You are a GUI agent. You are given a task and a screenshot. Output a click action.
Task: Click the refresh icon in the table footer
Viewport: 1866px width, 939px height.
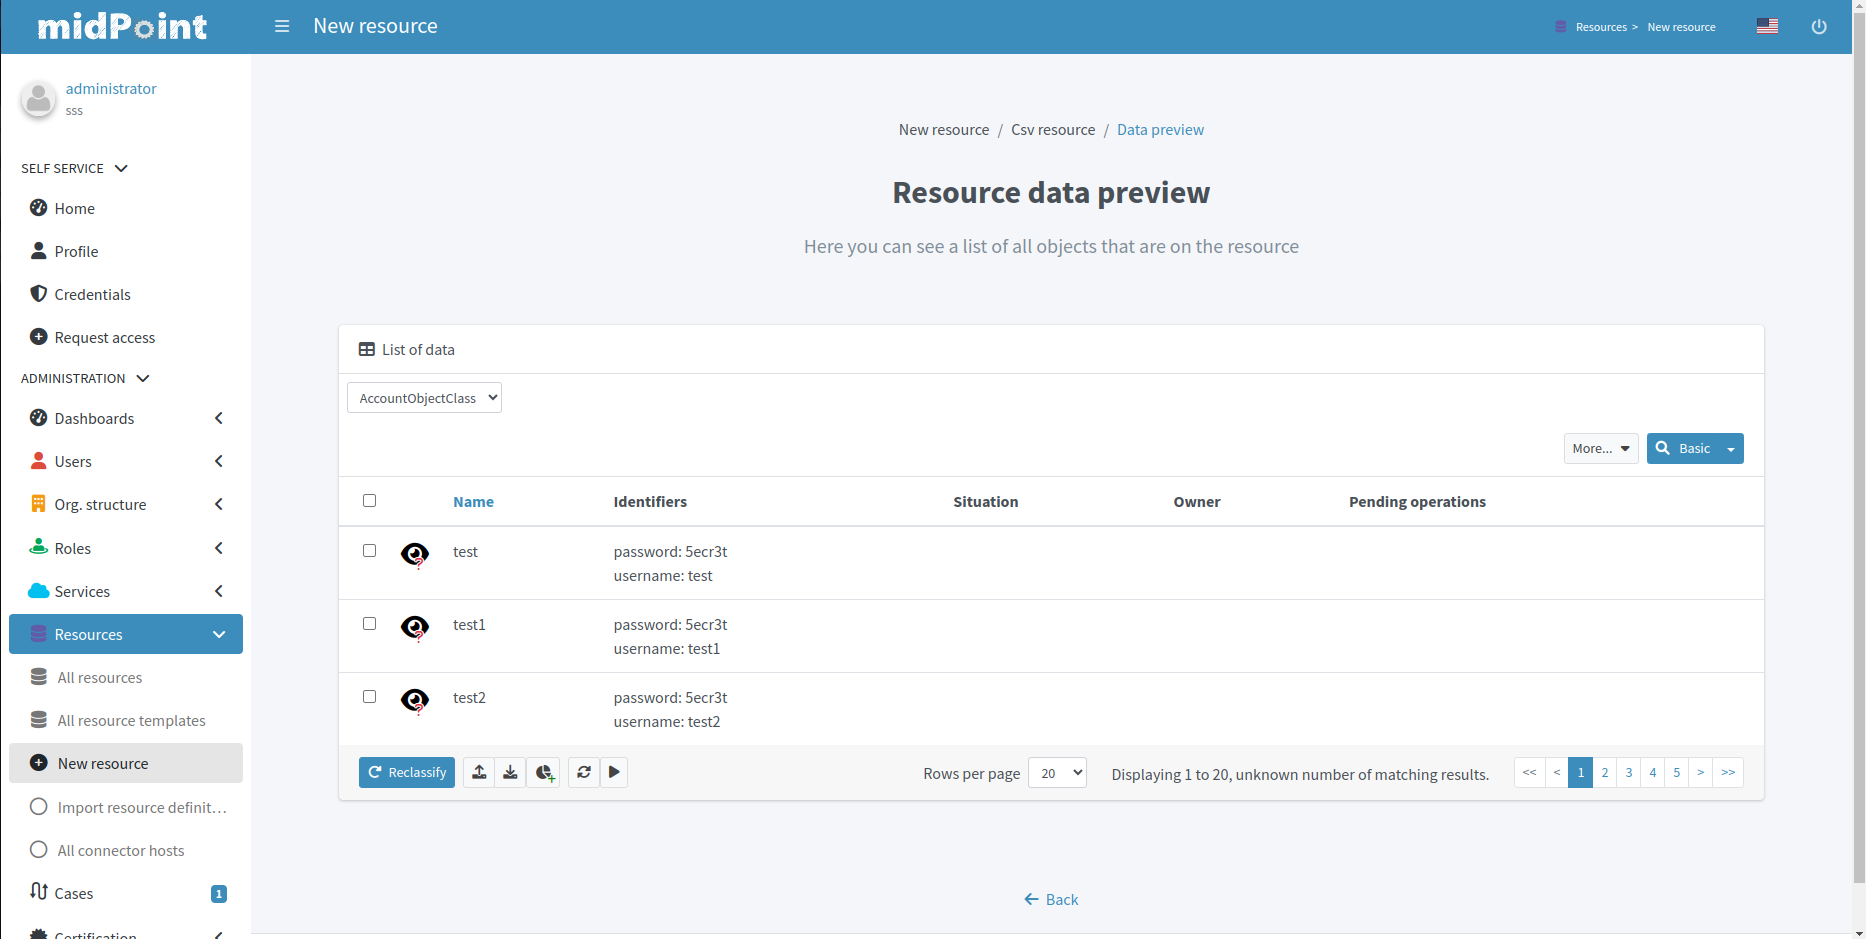pyautogui.click(x=584, y=772)
